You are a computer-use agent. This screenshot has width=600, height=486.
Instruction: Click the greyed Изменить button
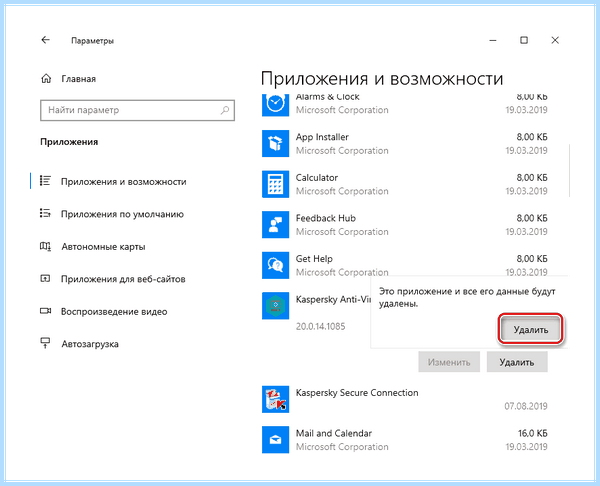point(449,362)
